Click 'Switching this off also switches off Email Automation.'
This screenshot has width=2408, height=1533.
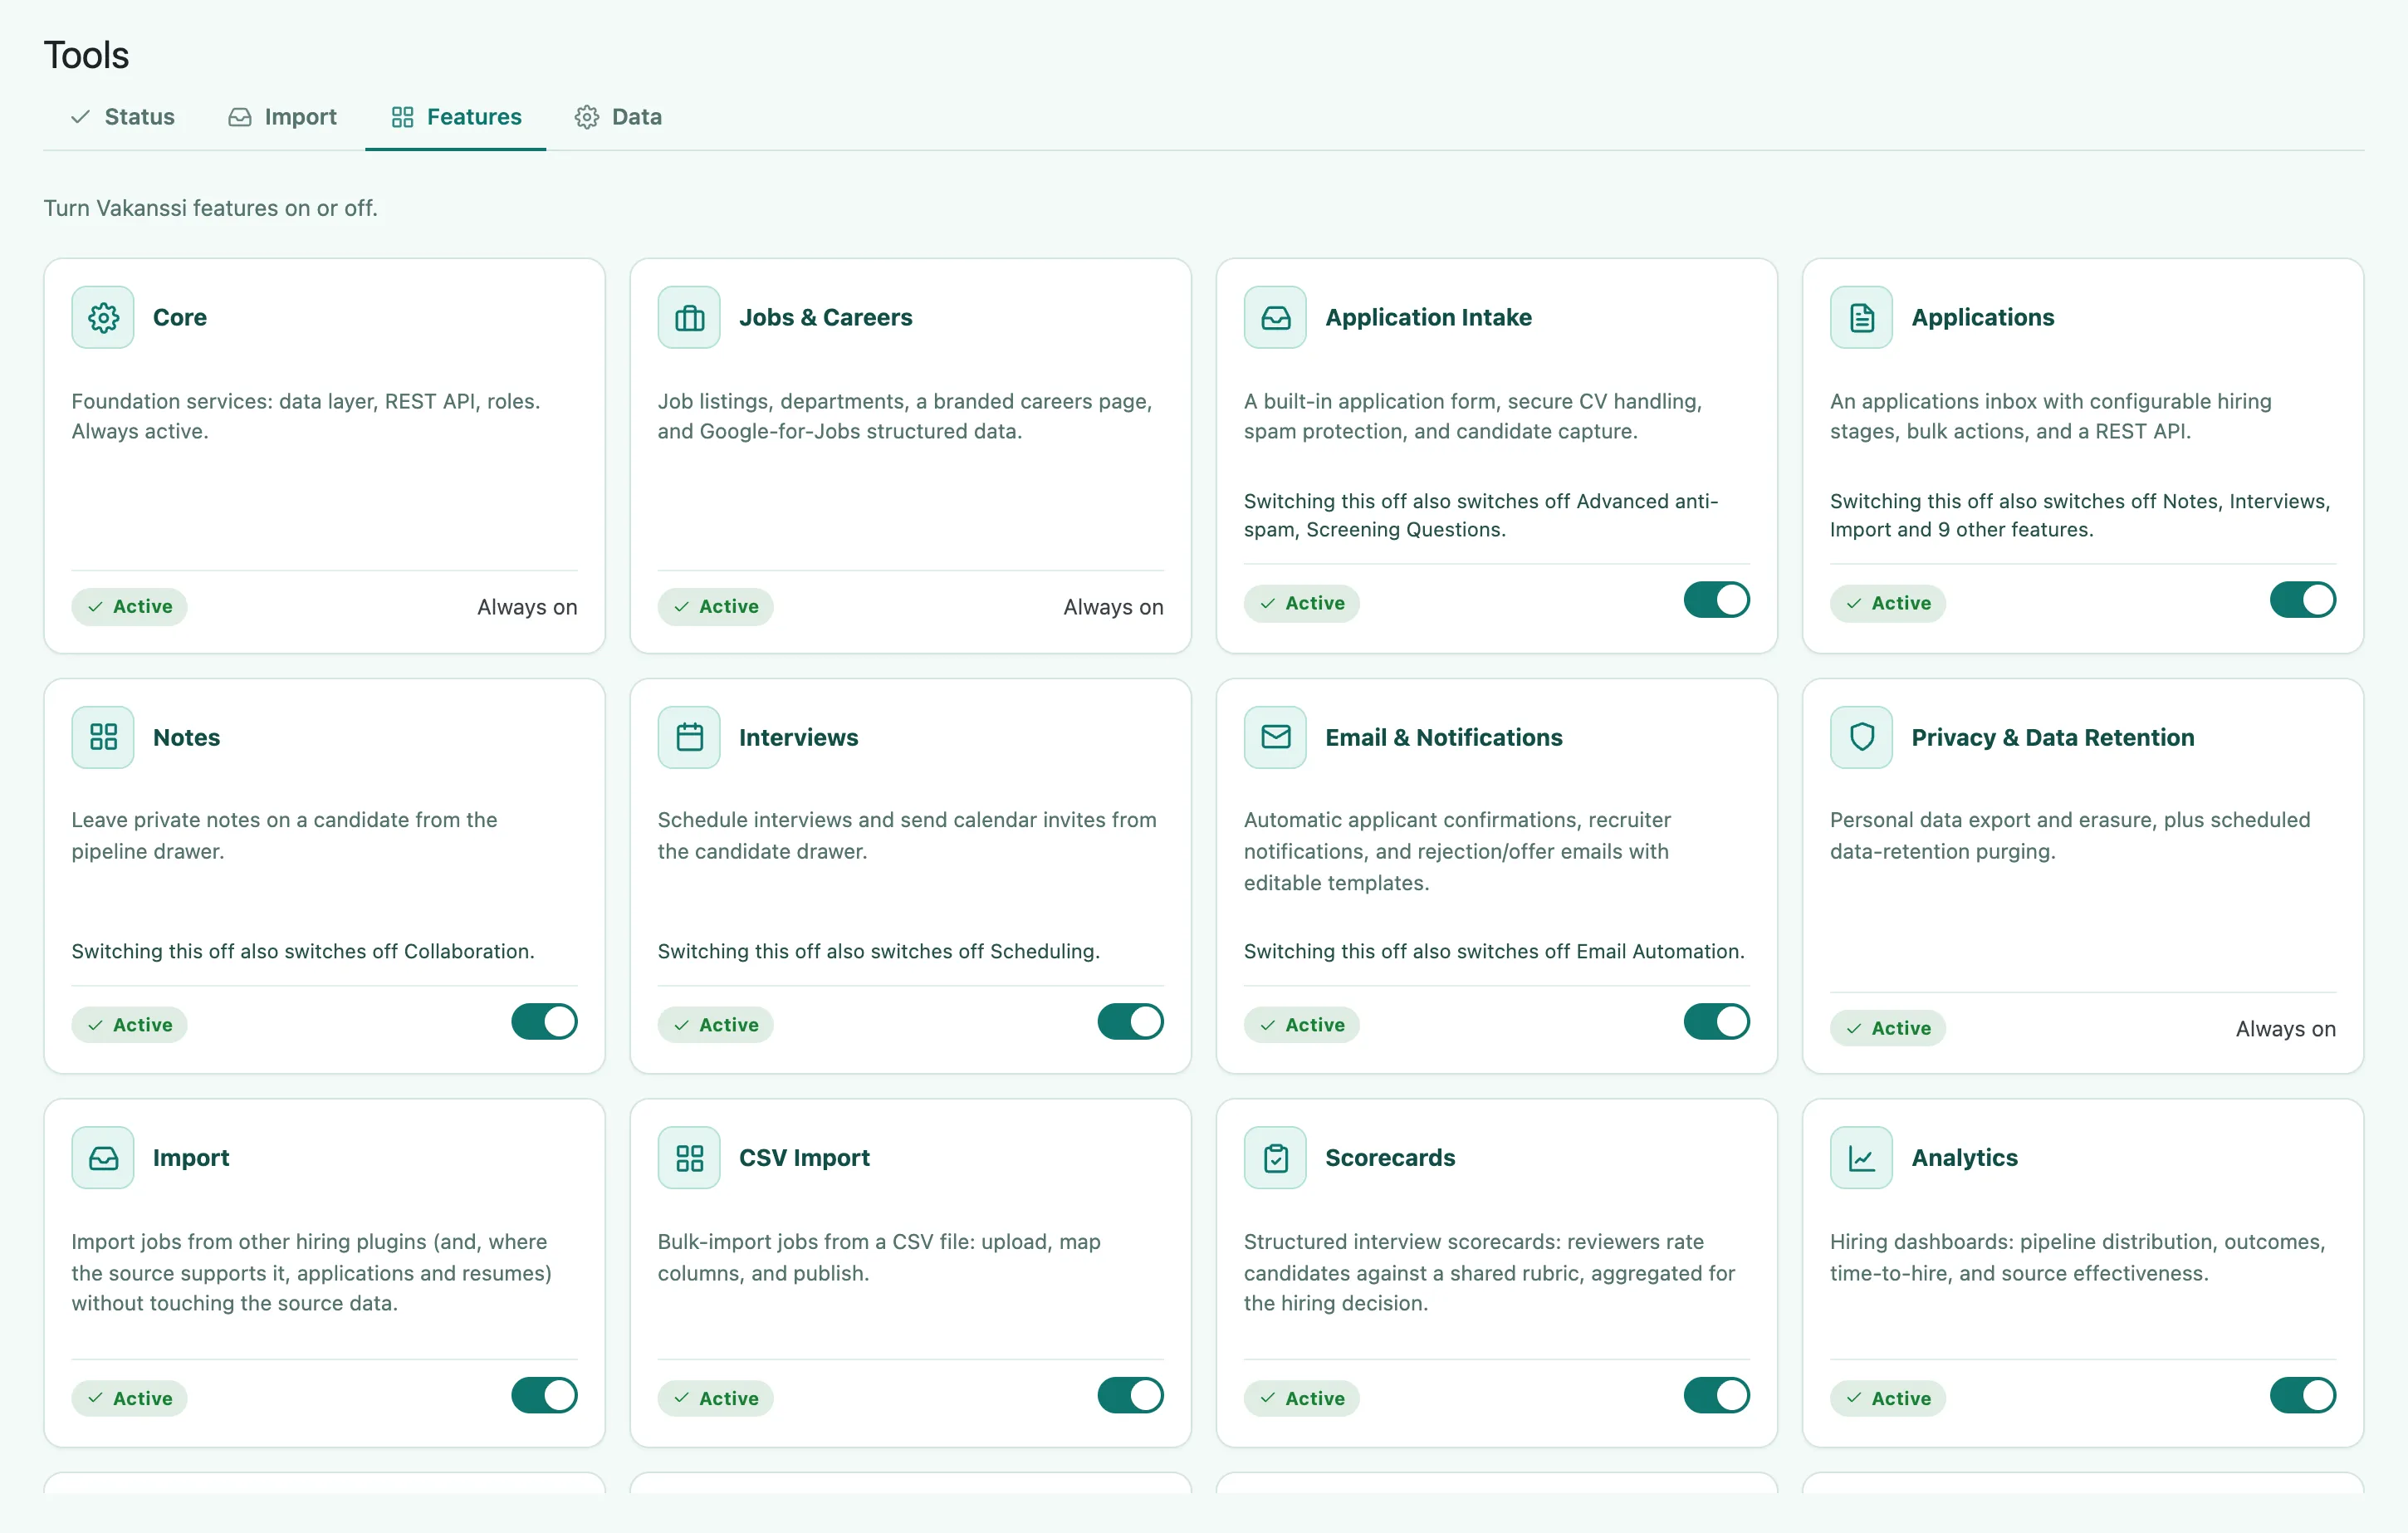[x=1494, y=951]
